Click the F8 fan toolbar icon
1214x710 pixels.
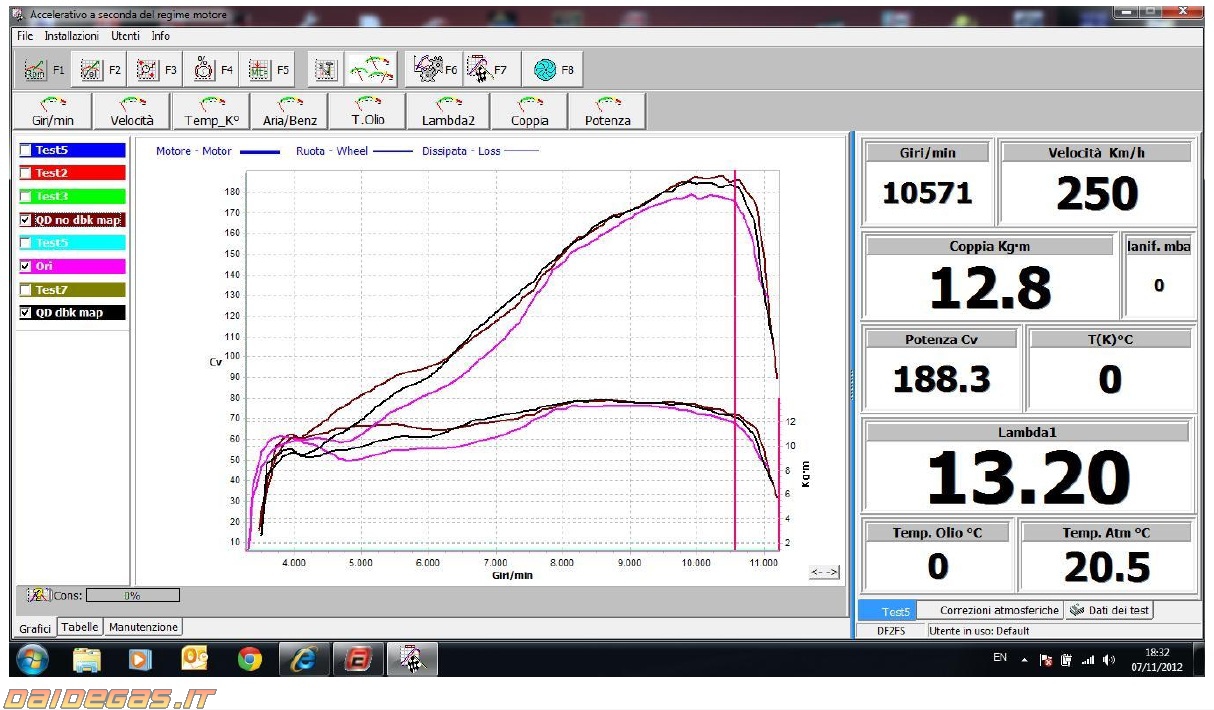point(553,70)
